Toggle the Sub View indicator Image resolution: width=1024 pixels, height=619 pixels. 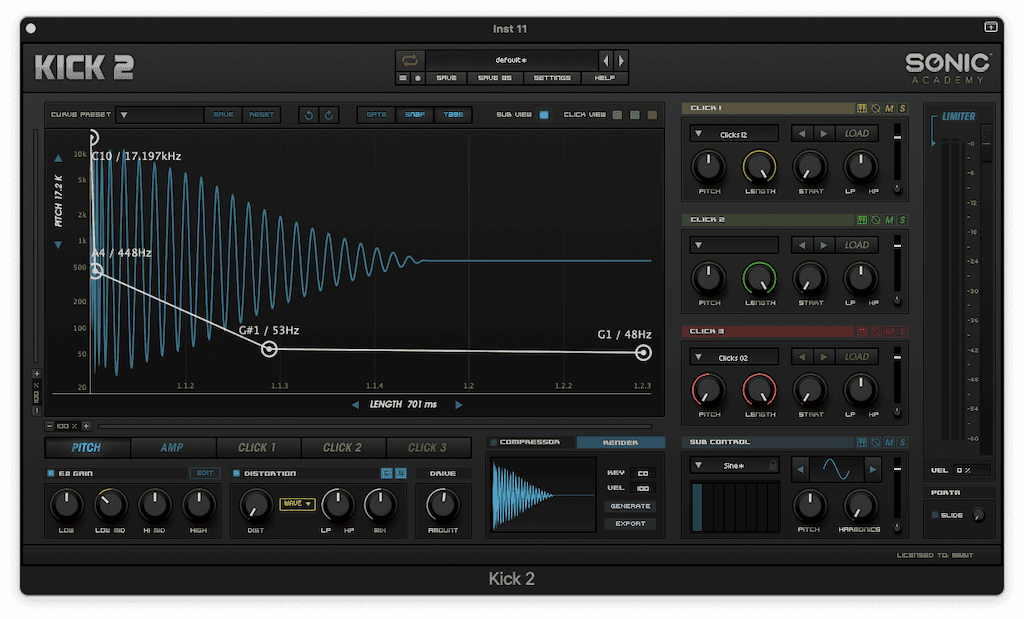click(x=544, y=115)
